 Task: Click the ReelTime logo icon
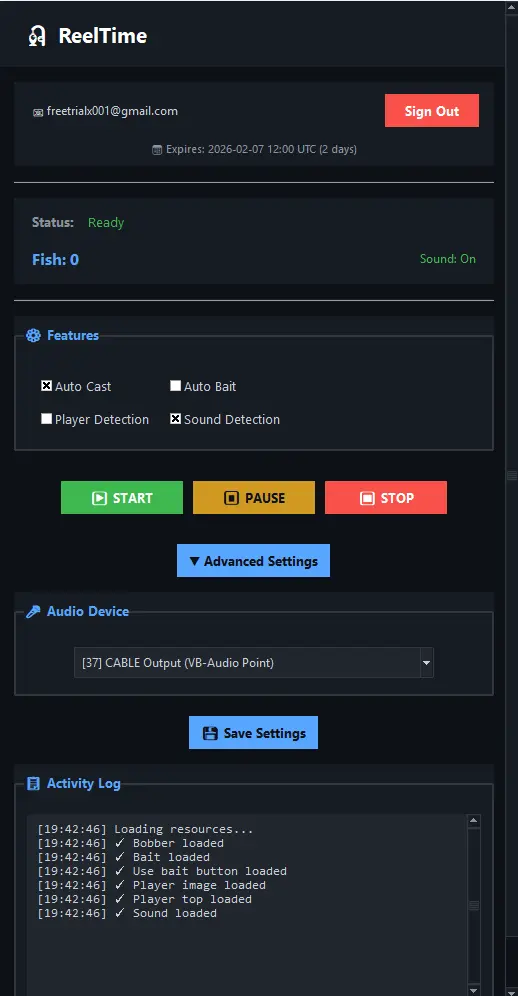point(37,36)
